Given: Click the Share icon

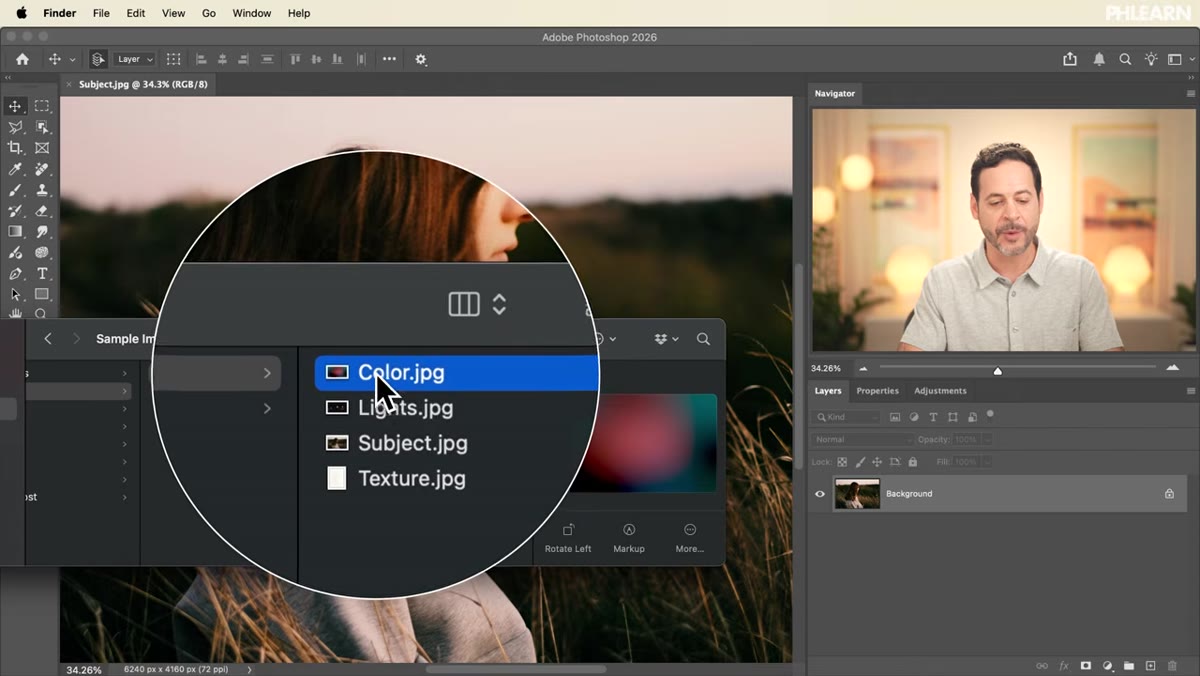Looking at the screenshot, I should pos(1070,59).
